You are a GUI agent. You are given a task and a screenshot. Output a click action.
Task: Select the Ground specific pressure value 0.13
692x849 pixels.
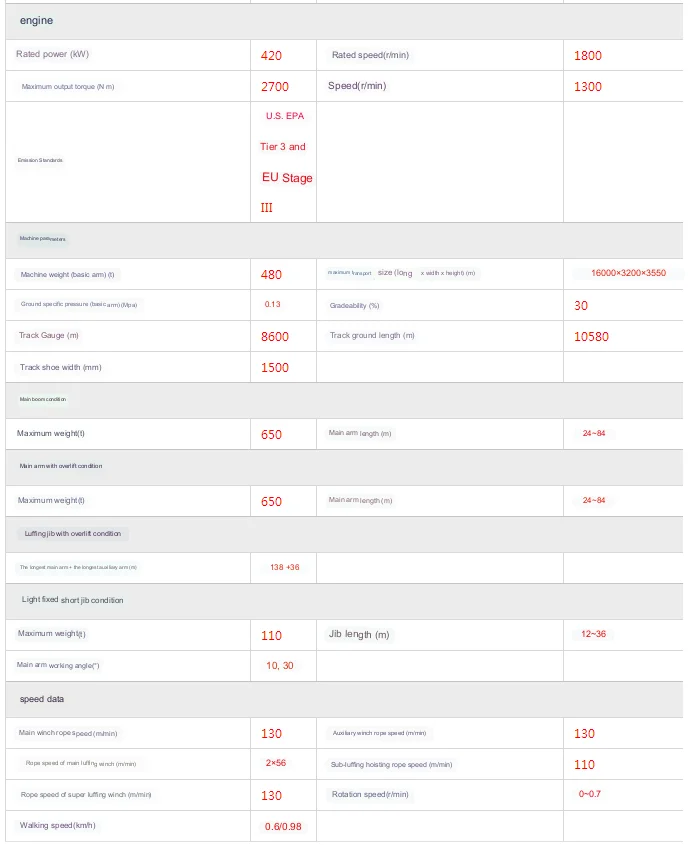(272, 304)
